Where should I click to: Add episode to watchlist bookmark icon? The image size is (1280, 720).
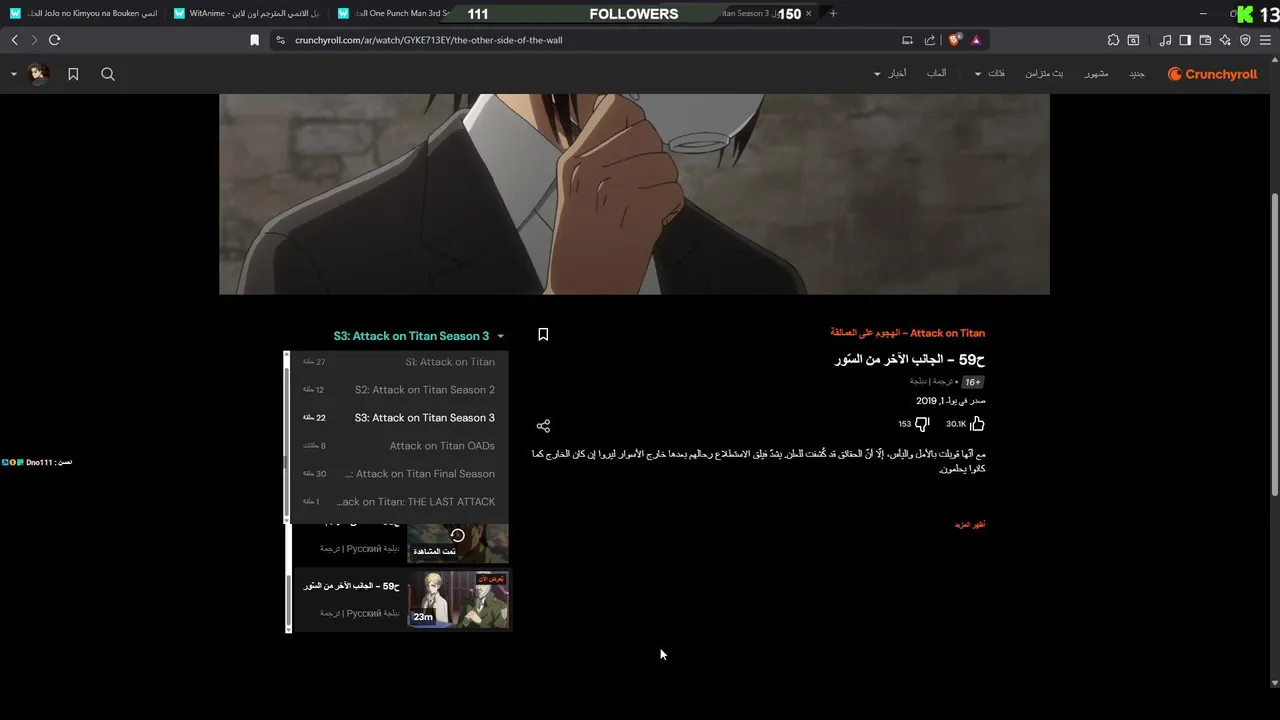543,335
